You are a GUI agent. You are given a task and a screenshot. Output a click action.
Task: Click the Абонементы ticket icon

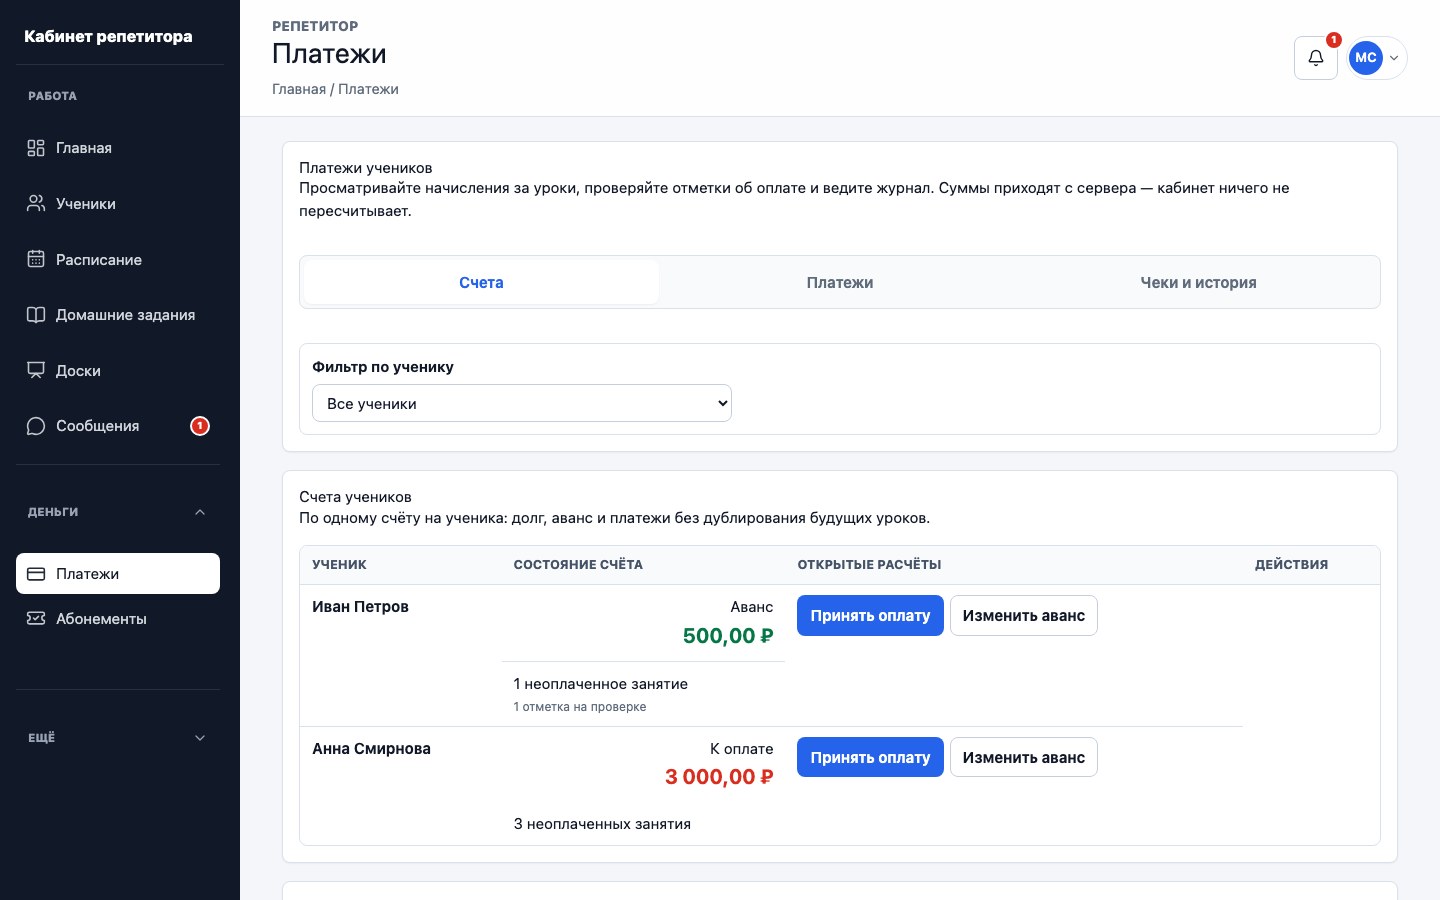point(36,619)
